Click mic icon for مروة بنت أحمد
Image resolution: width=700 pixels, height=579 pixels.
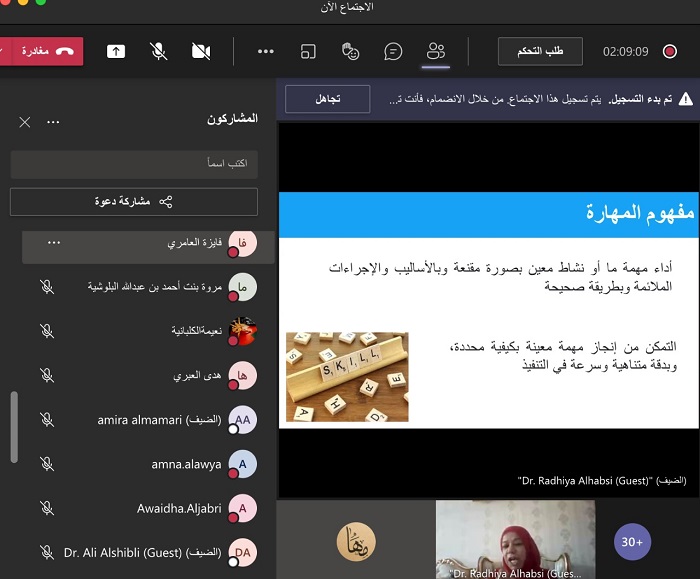pyautogui.click(x=47, y=287)
